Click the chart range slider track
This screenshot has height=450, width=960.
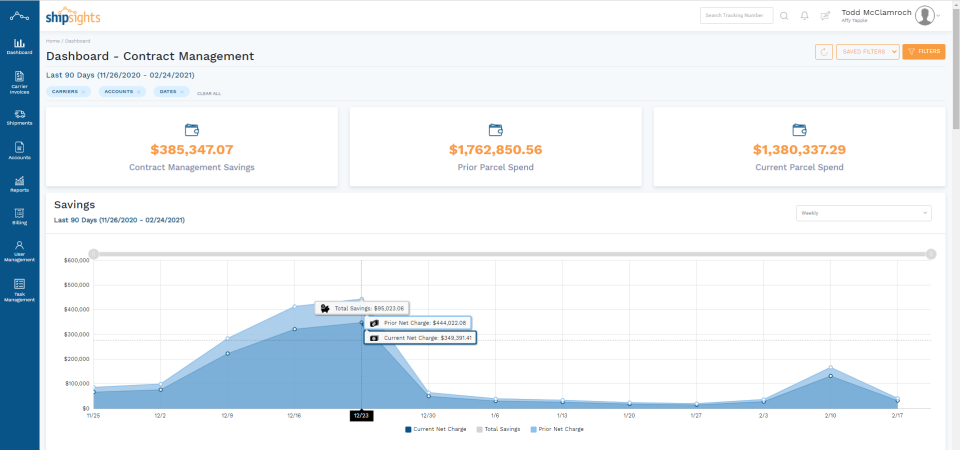(512, 253)
